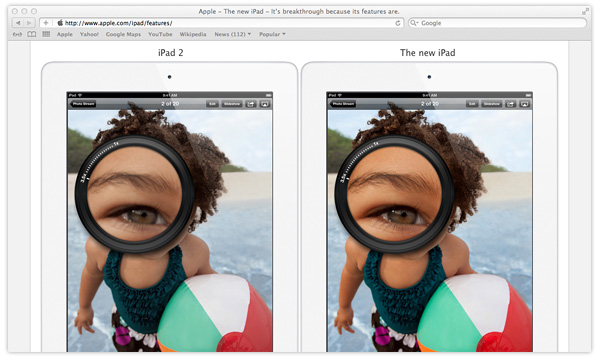Click the front camera dot on iPad 2
The height and width of the screenshot is (362, 596).
point(170,77)
